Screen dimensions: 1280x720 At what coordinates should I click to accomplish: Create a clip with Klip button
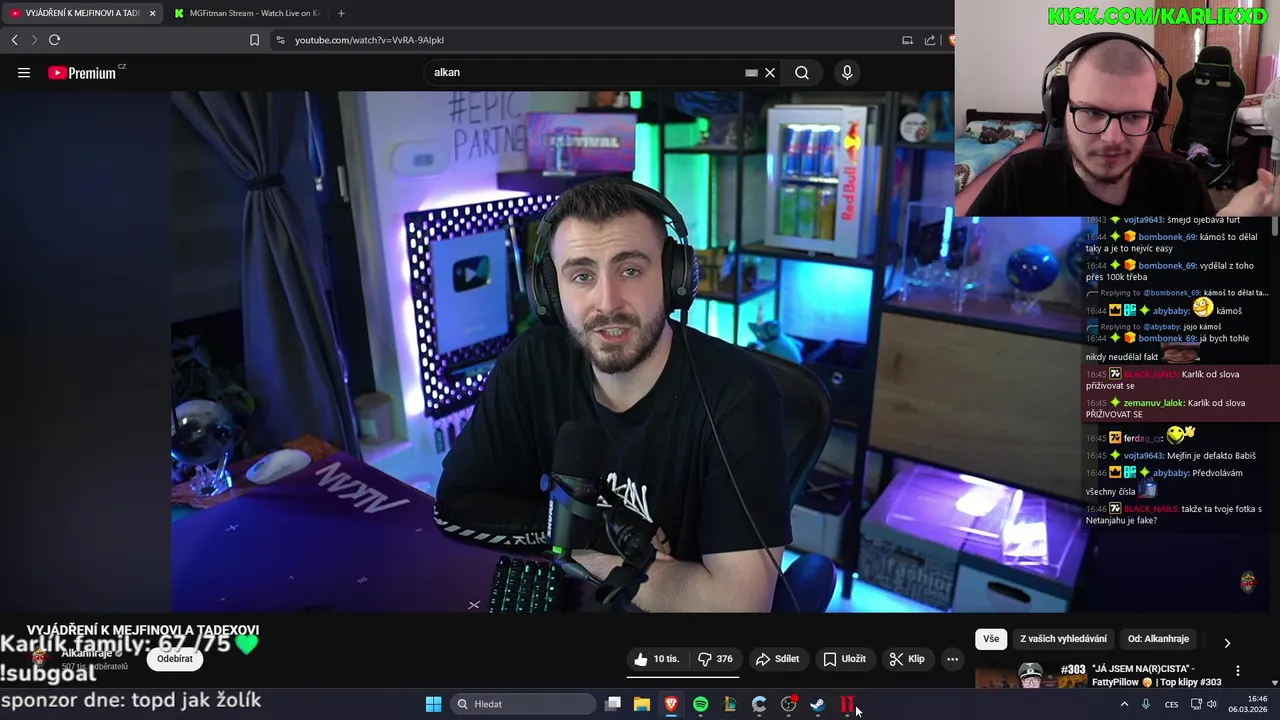tap(906, 659)
